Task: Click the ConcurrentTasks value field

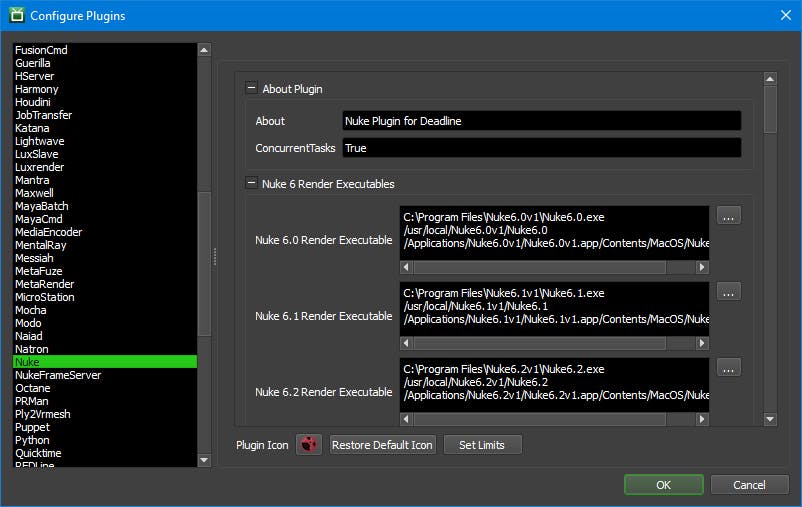Action: (x=542, y=148)
